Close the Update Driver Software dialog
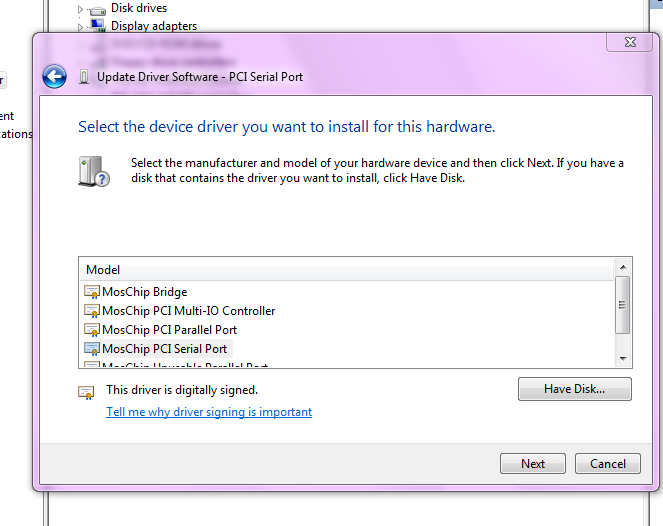663x526 pixels. (630, 42)
